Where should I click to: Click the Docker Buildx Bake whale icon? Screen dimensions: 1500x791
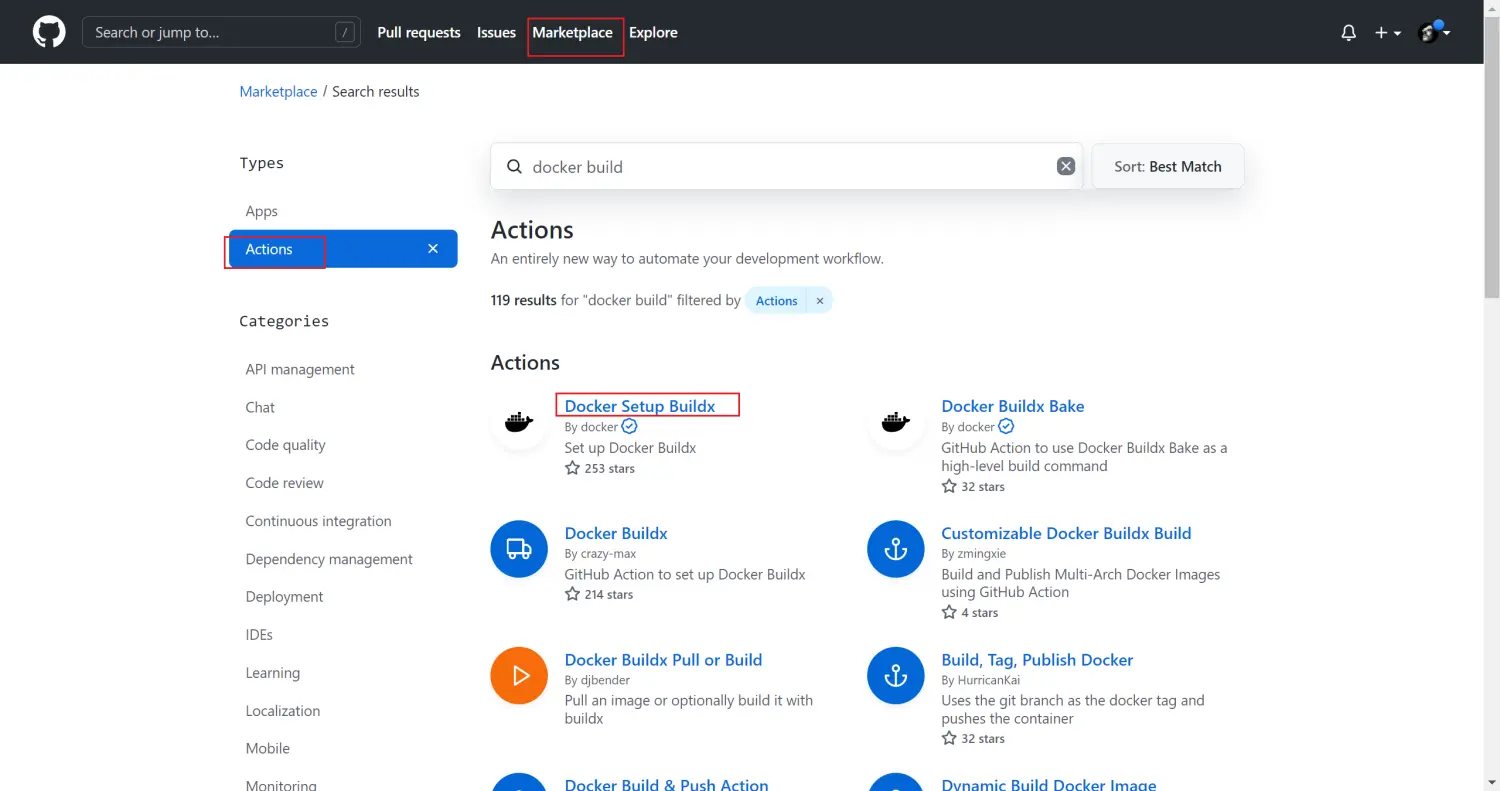click(x=895, y=422)
